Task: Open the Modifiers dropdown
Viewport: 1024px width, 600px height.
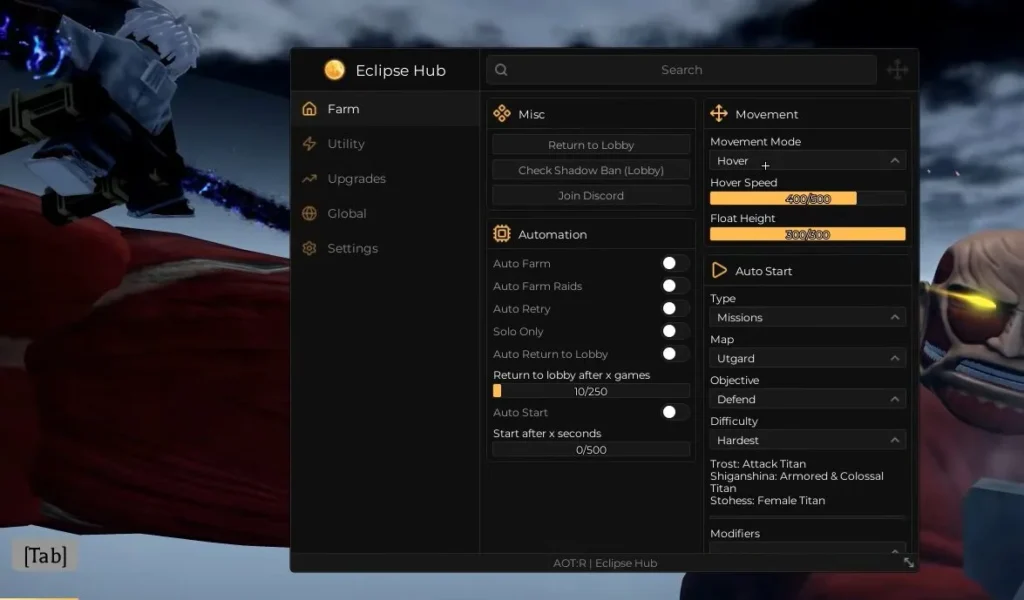Action: (x=807, y=548)
